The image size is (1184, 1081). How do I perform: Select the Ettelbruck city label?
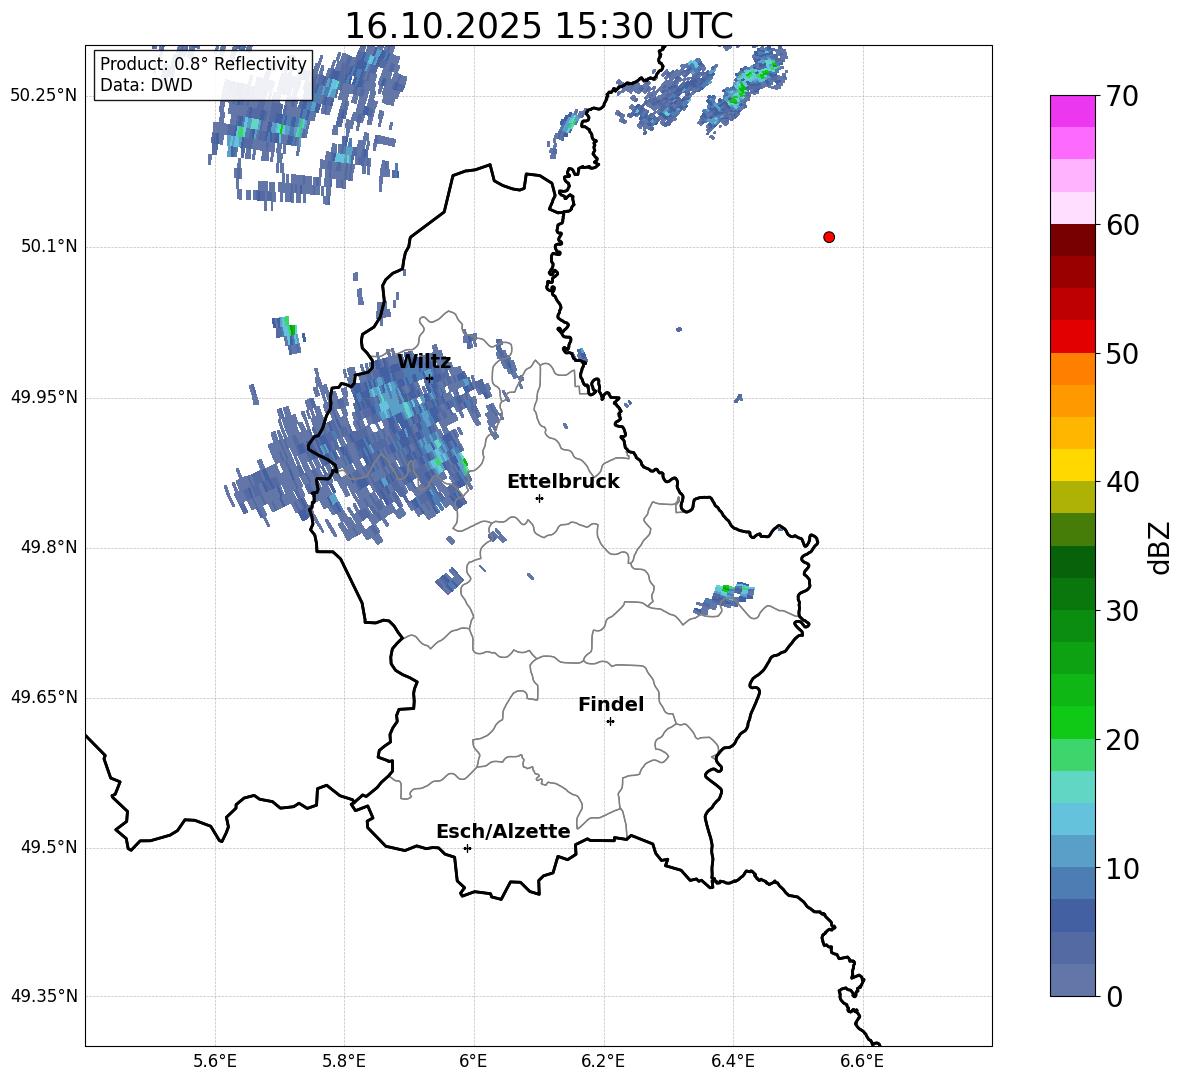click(563, 482)
